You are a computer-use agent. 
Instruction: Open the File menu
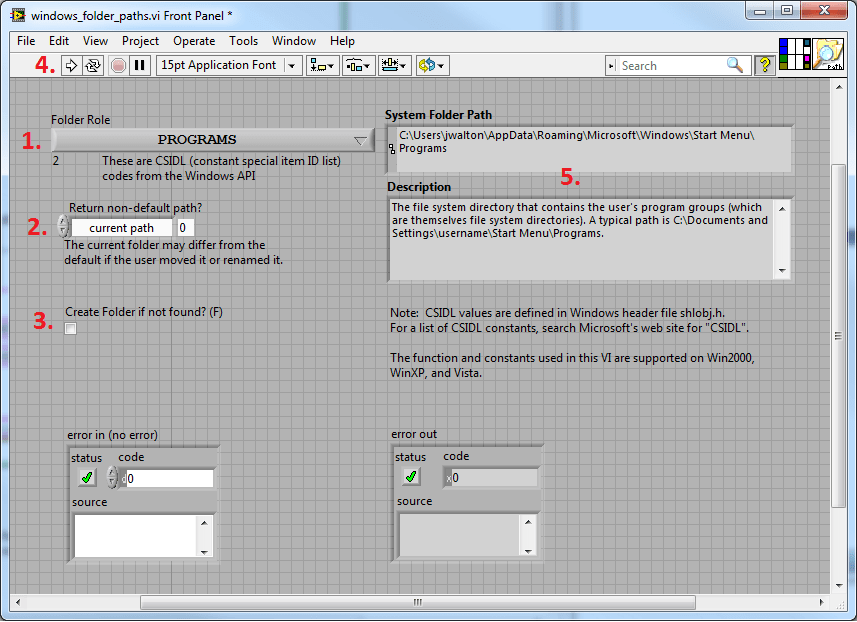click(x=26, y=41)
